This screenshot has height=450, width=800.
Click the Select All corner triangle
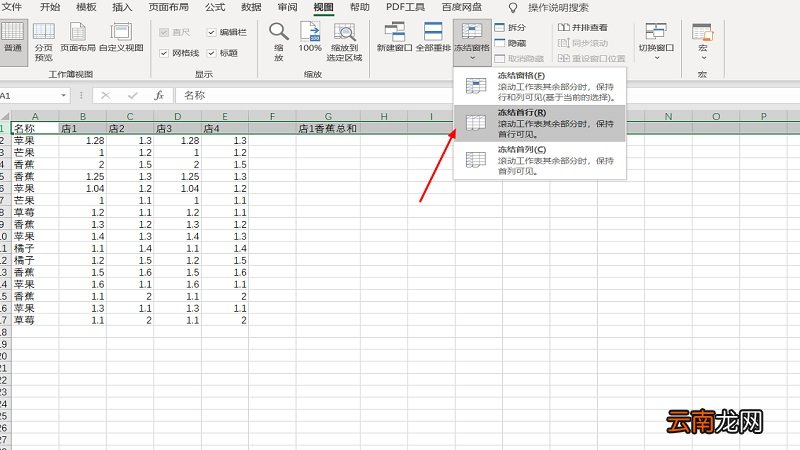[5, 116]
